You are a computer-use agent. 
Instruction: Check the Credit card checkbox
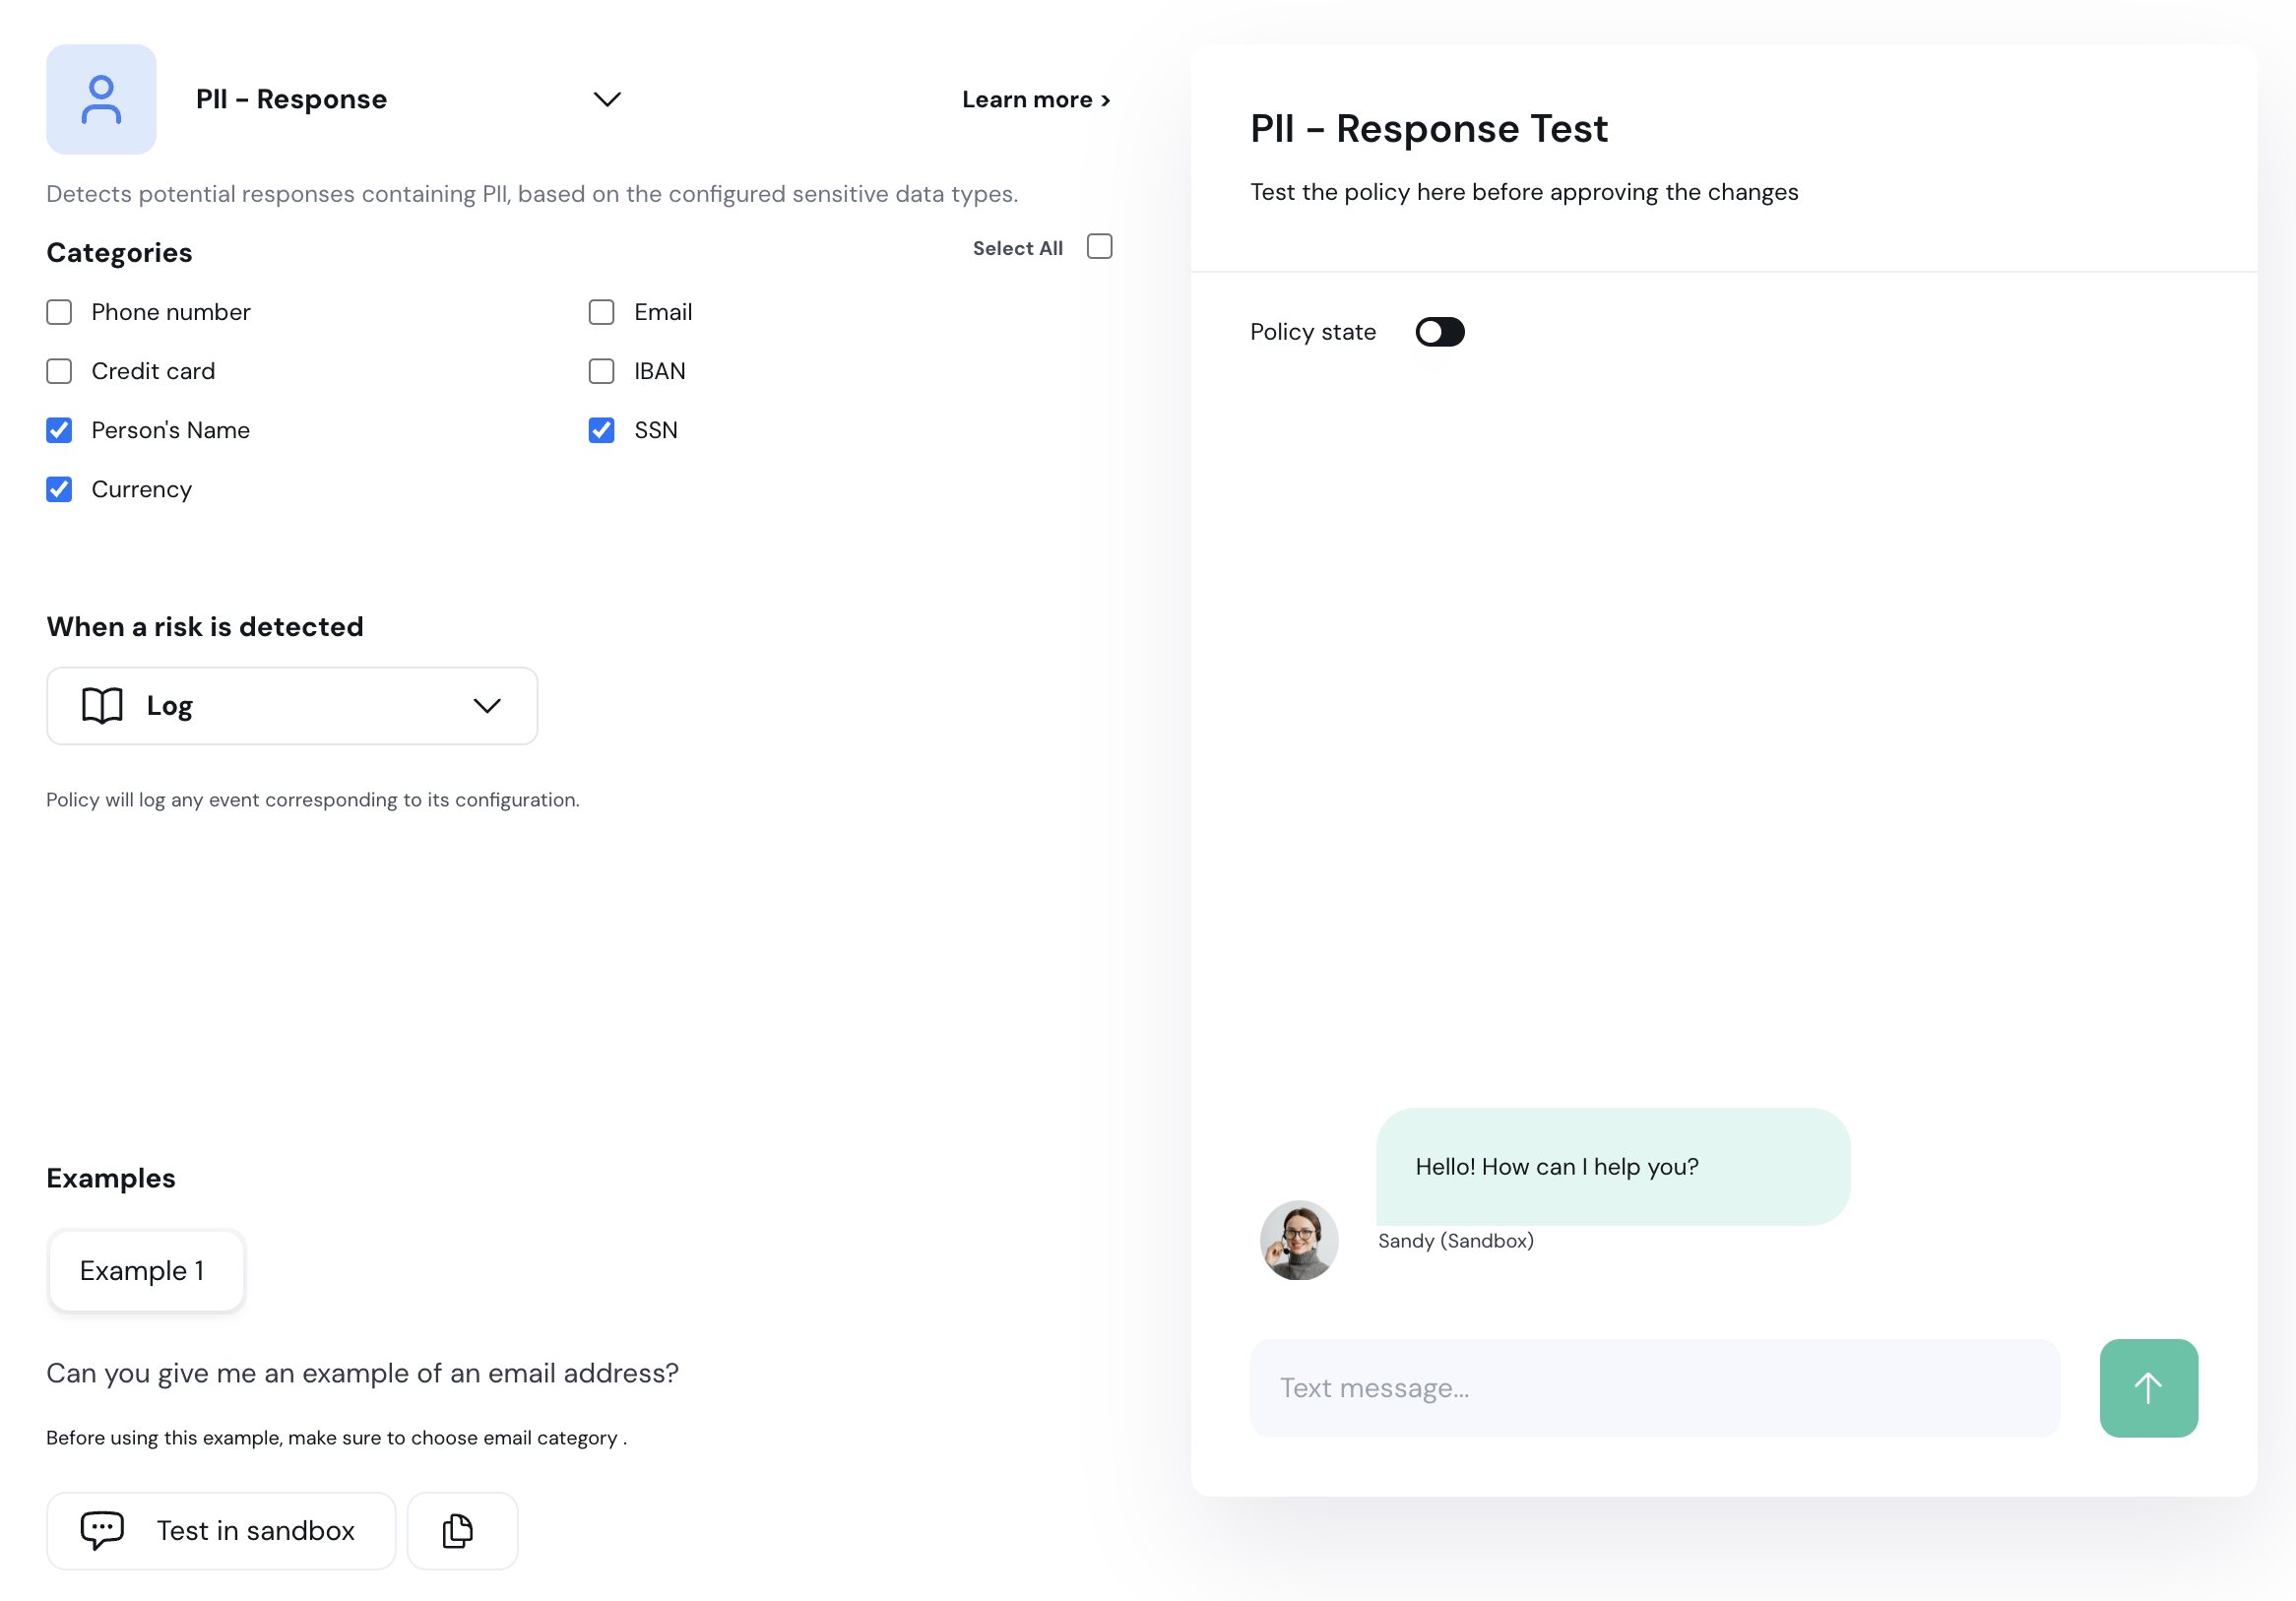(59, 372)
